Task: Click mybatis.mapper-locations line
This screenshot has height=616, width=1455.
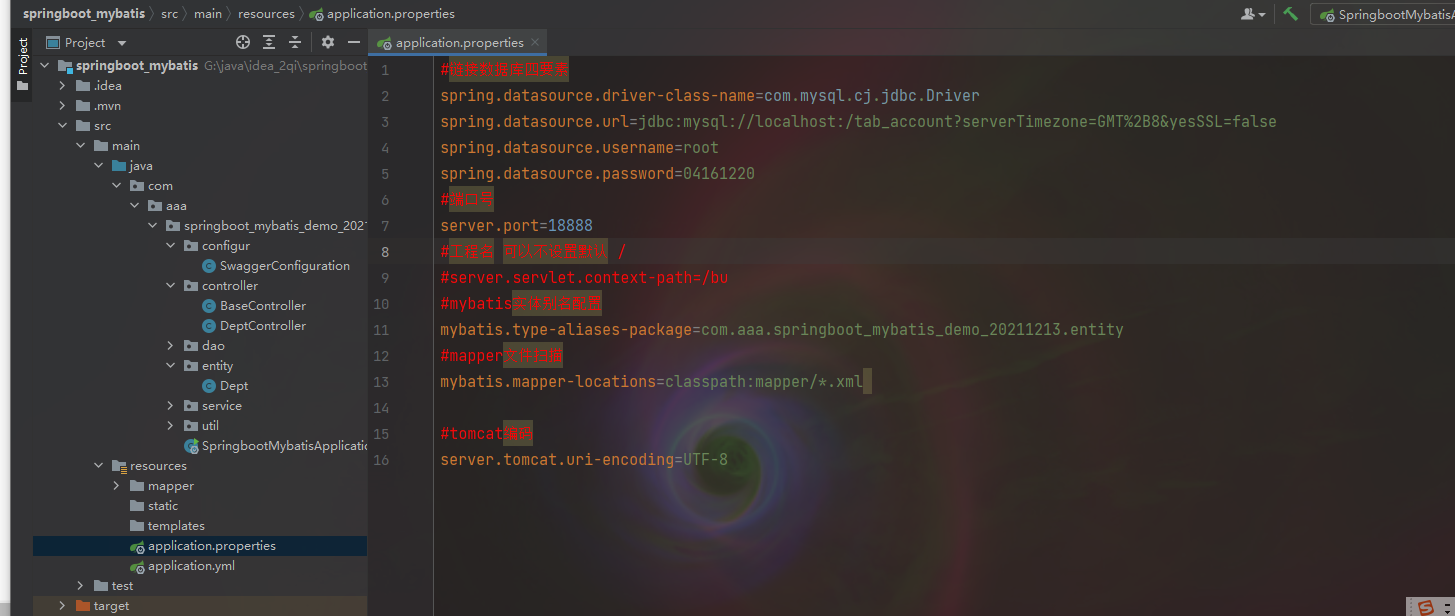Action: tap(651, 381)
